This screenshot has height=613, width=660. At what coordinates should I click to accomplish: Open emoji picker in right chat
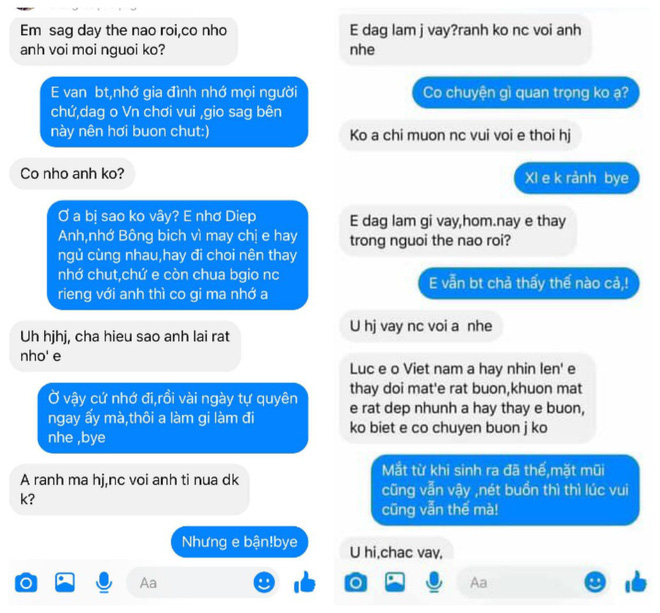click(x=595, y=583)
